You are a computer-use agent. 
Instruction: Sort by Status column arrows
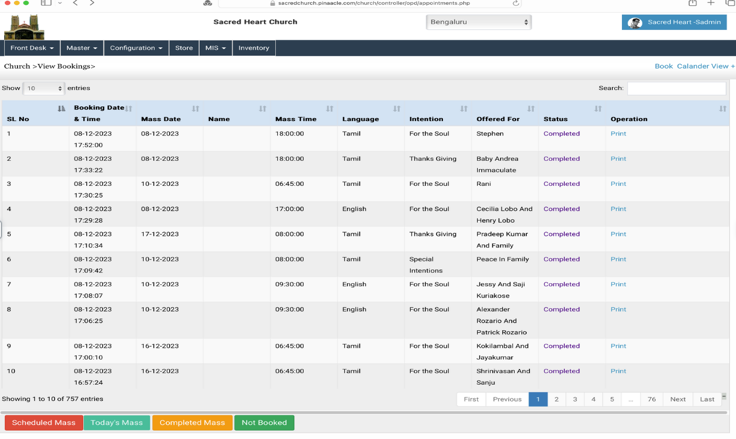pos(598,108)
